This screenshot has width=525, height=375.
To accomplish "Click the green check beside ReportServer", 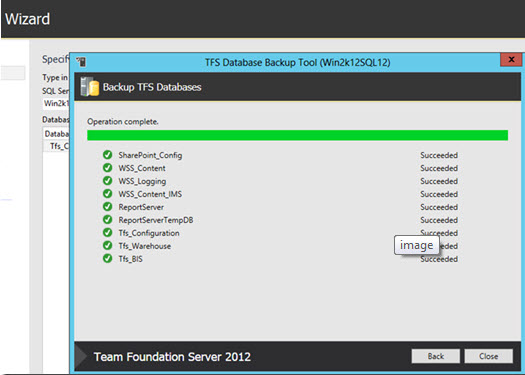I will coord(107,207).
